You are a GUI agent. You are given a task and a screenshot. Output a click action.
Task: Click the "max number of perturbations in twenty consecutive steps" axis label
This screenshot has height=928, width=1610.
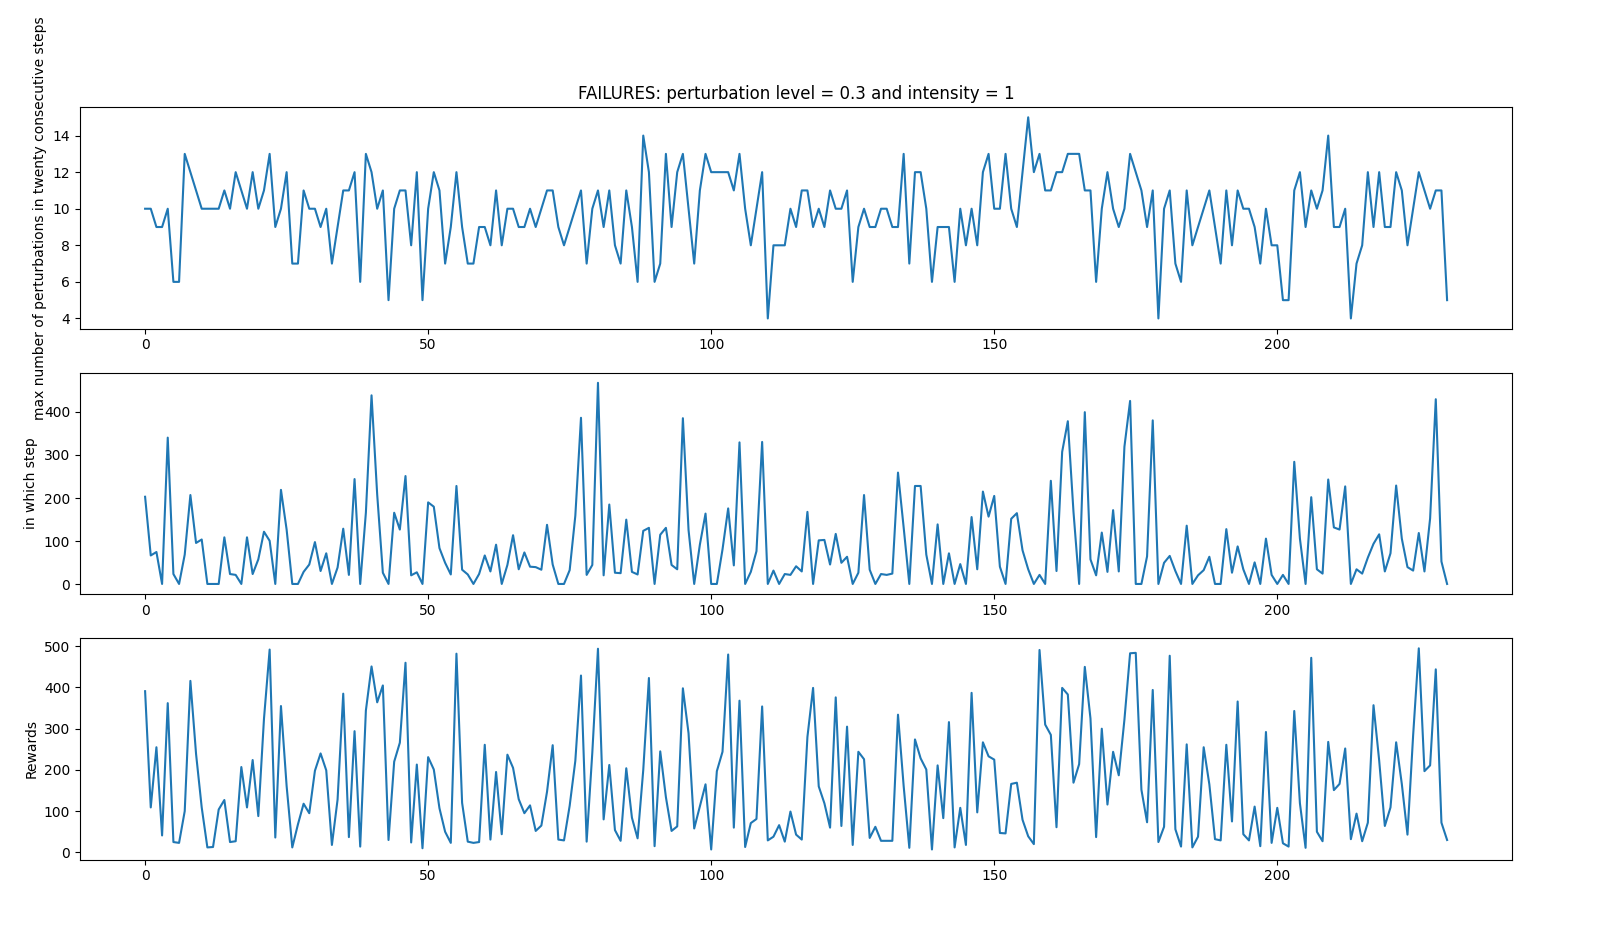point(39,218)
